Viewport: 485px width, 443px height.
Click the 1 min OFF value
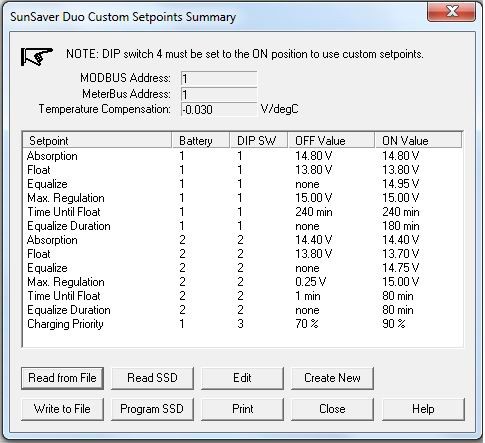click(x=308, y=296)
